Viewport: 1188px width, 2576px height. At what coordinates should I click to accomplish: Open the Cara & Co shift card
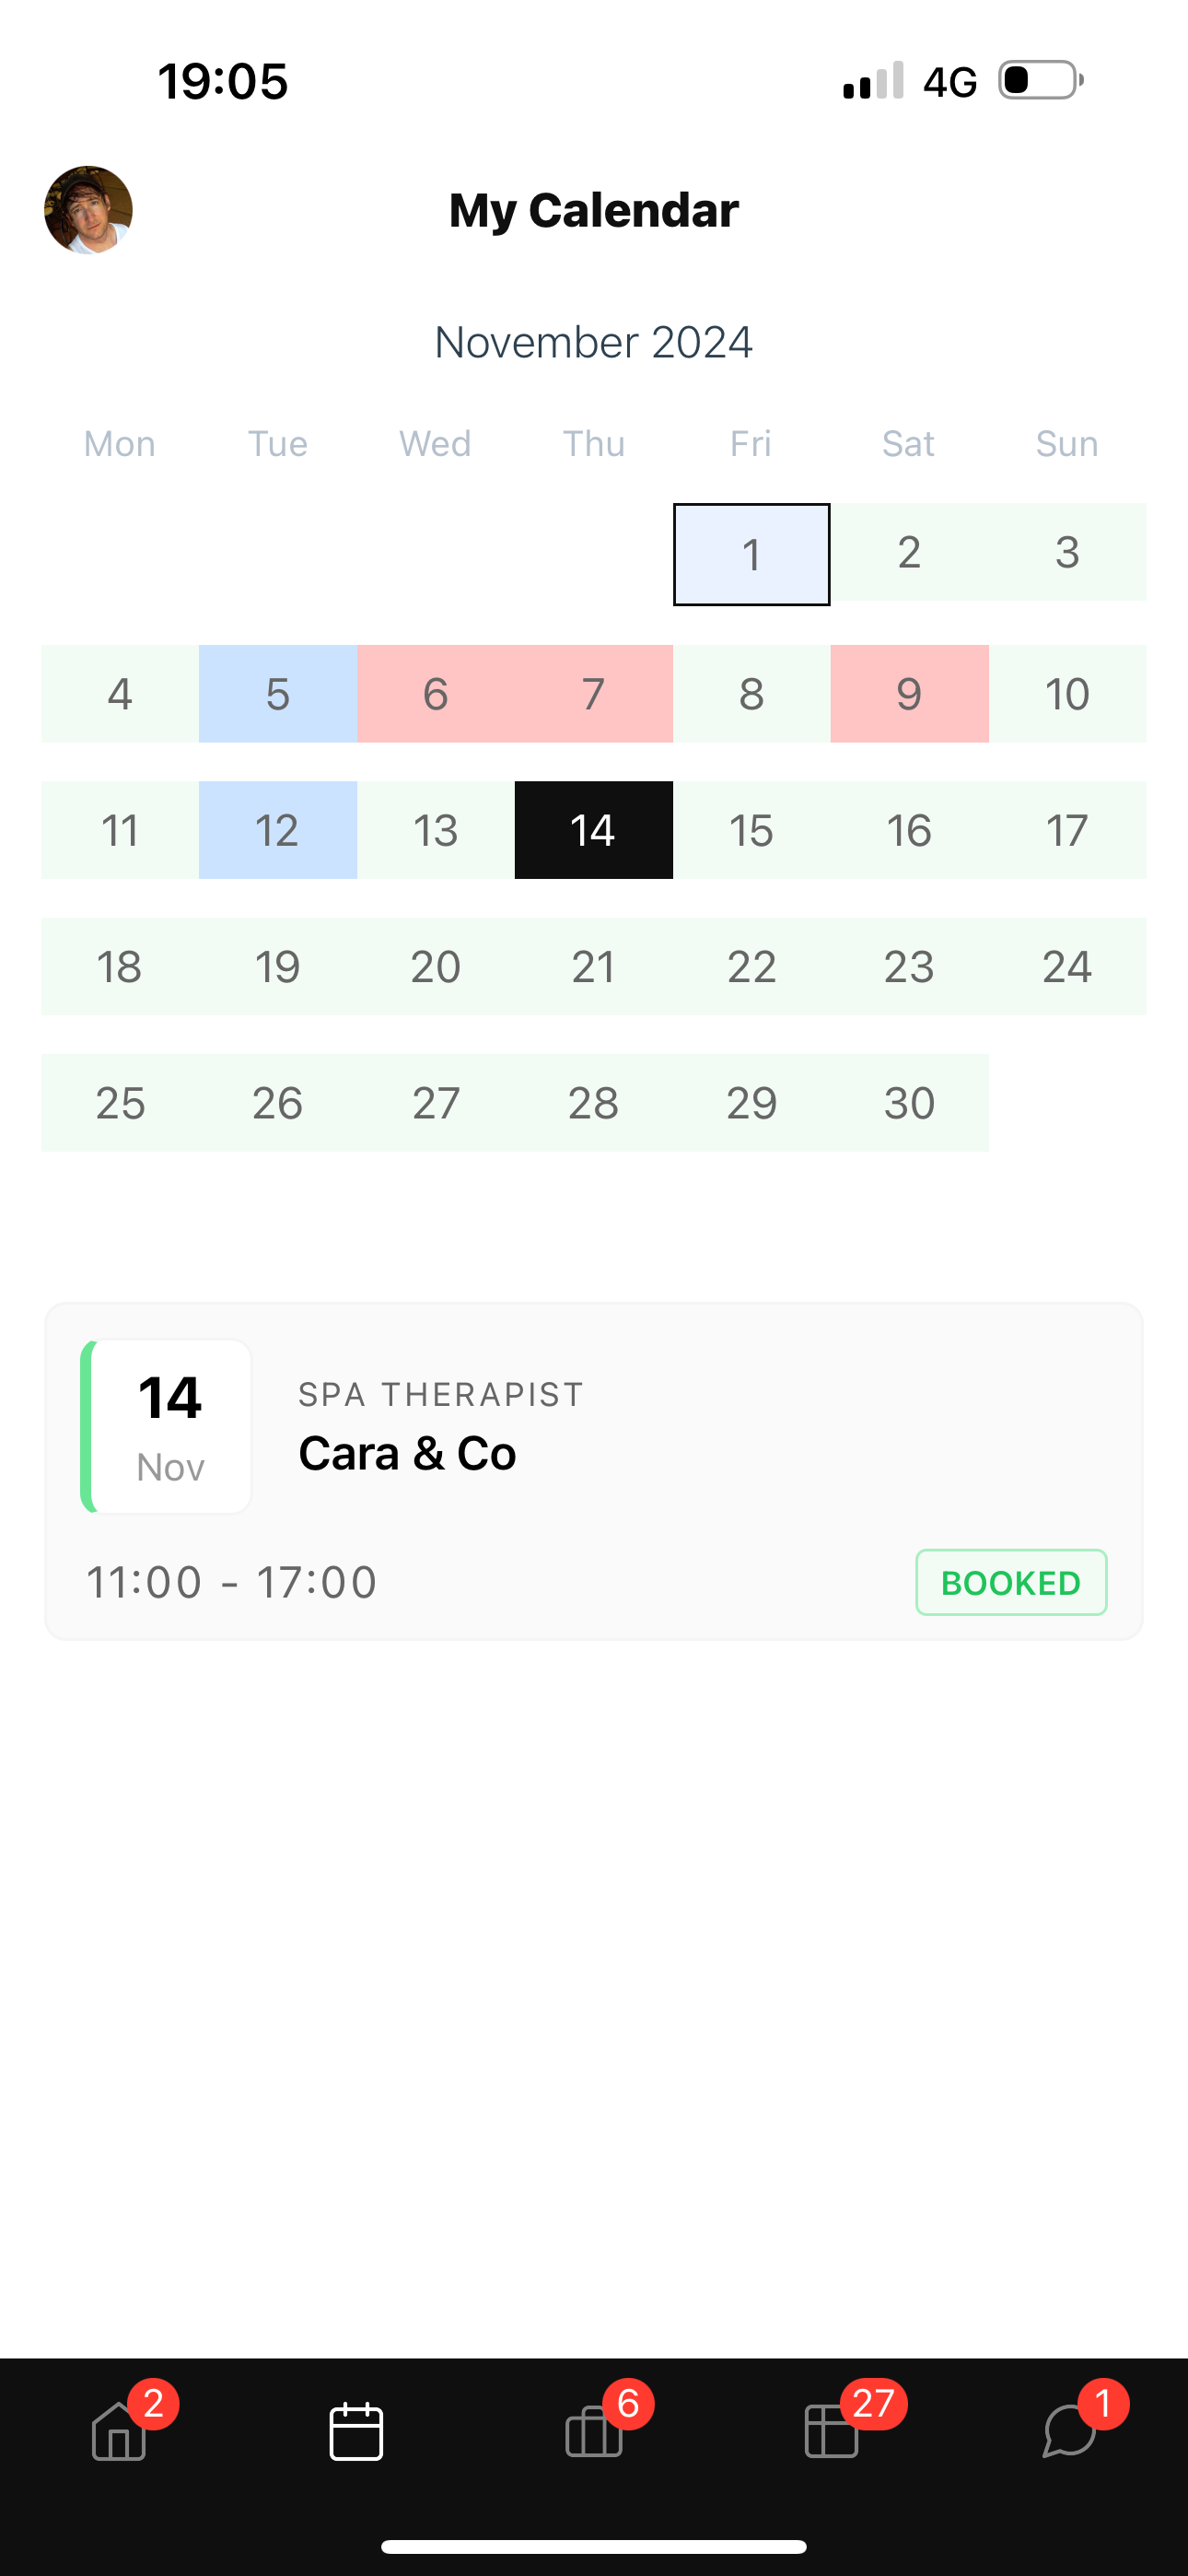click(594, 1471)
